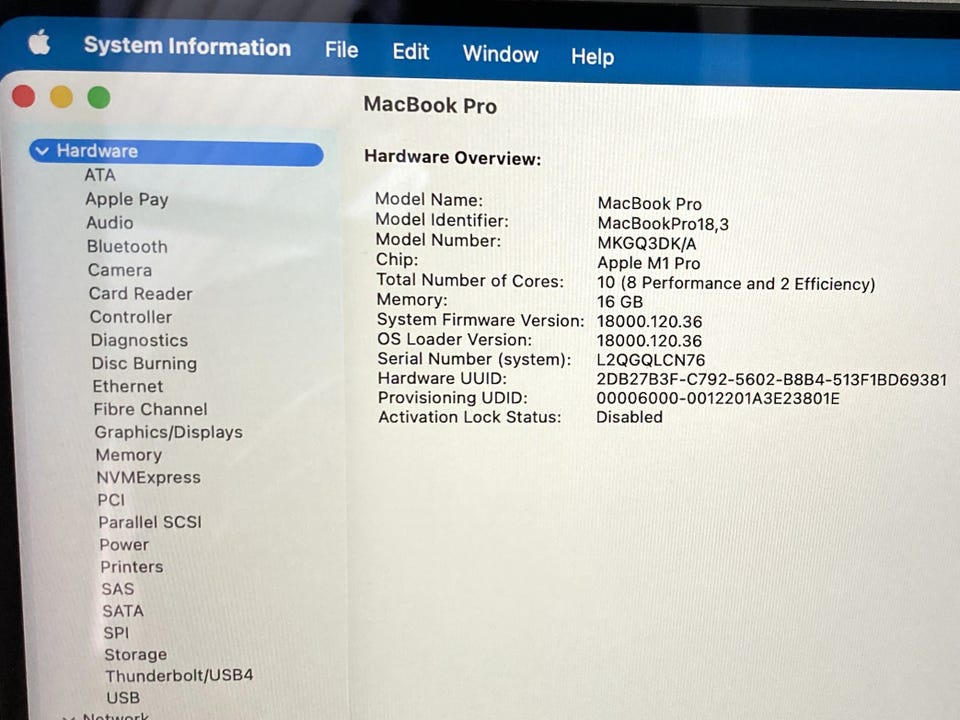The height and width of the screenshot is (720, 960).
Task: Select Apple Pay in the sidebar
Action: point(127,199)
